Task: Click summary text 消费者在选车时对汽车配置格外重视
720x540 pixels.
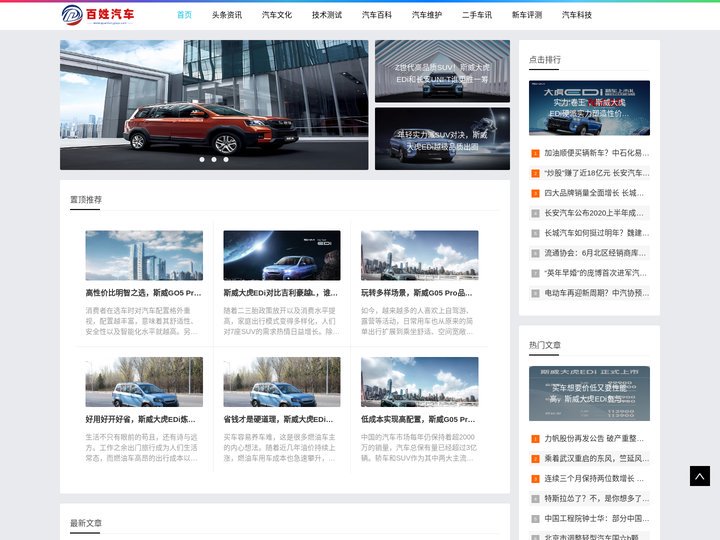Action: [x=141, y=321]
